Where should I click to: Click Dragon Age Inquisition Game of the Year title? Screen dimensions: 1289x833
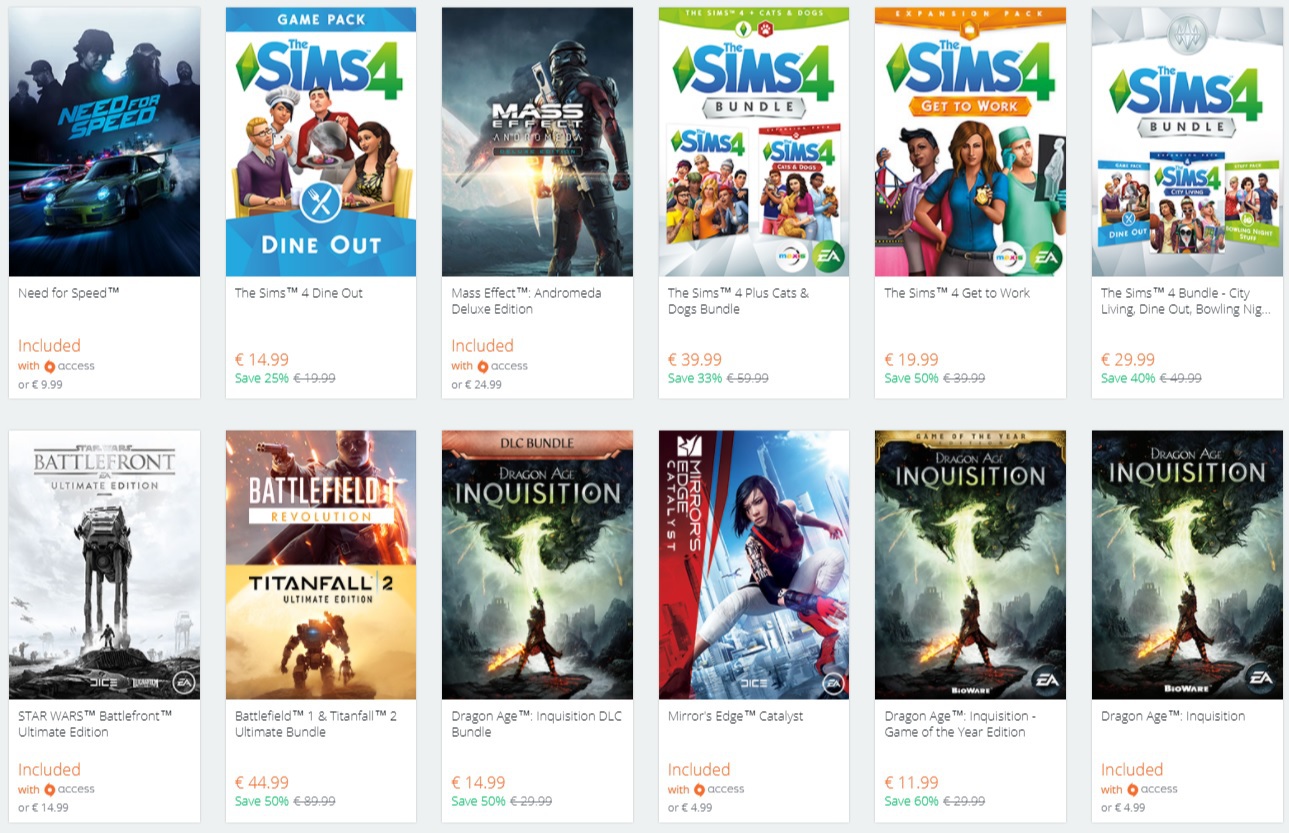click(960, 724)
